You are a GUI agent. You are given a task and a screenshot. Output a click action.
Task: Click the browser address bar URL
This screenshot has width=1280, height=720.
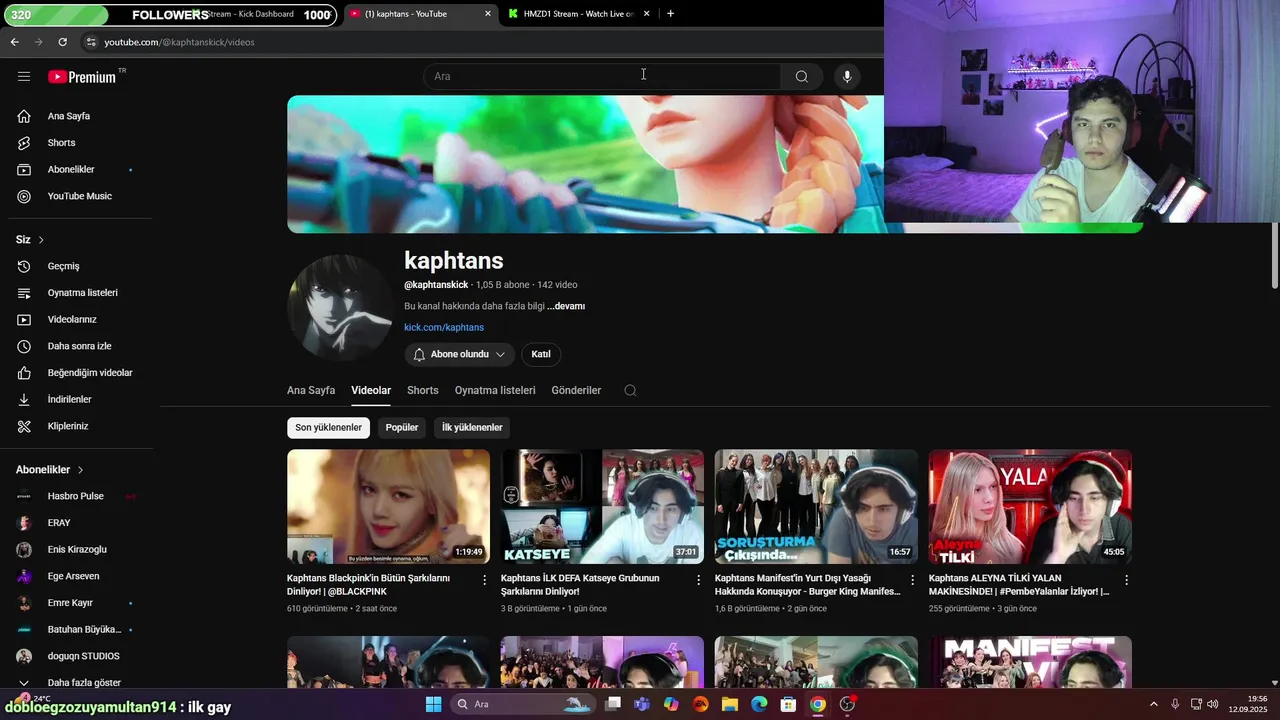coord(179,42)
